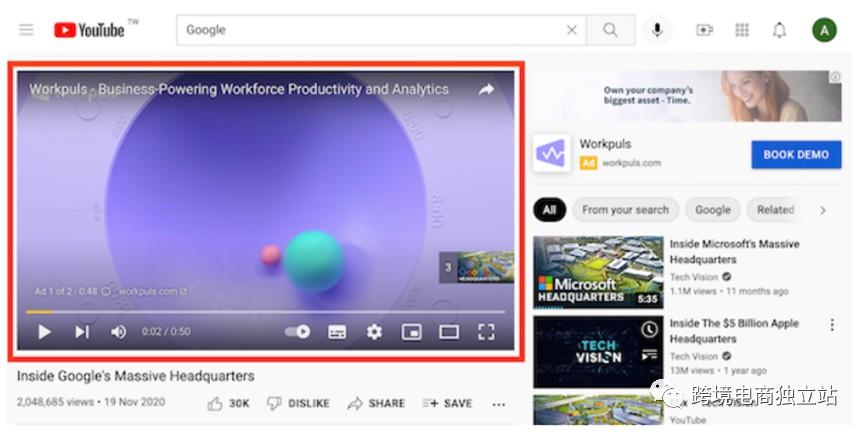Click the ad info circle icon
This screenshot has height=433, width=865.
(106, 291)
